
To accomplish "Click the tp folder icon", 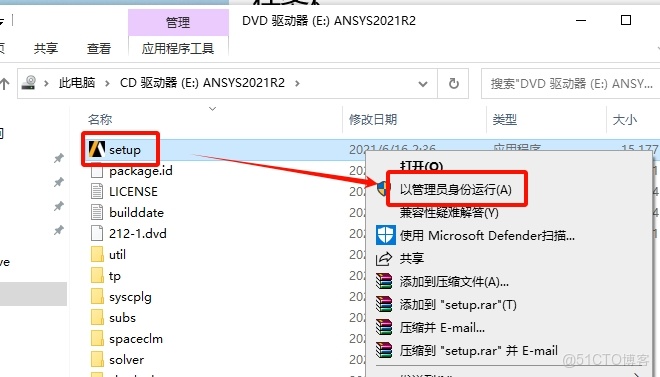I will (97, 276).
